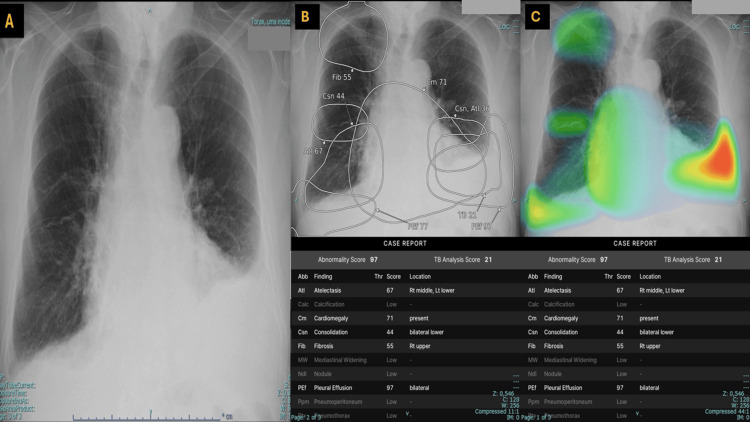Click the red heatmap hotspot in panel C
The image size is (750, 422).
(721, 159)
